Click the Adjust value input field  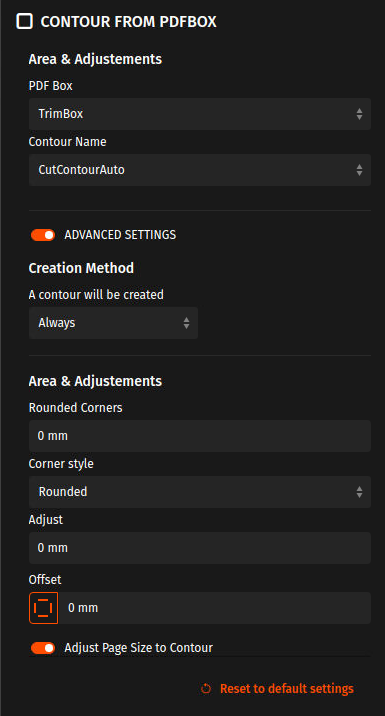[200, 548]
